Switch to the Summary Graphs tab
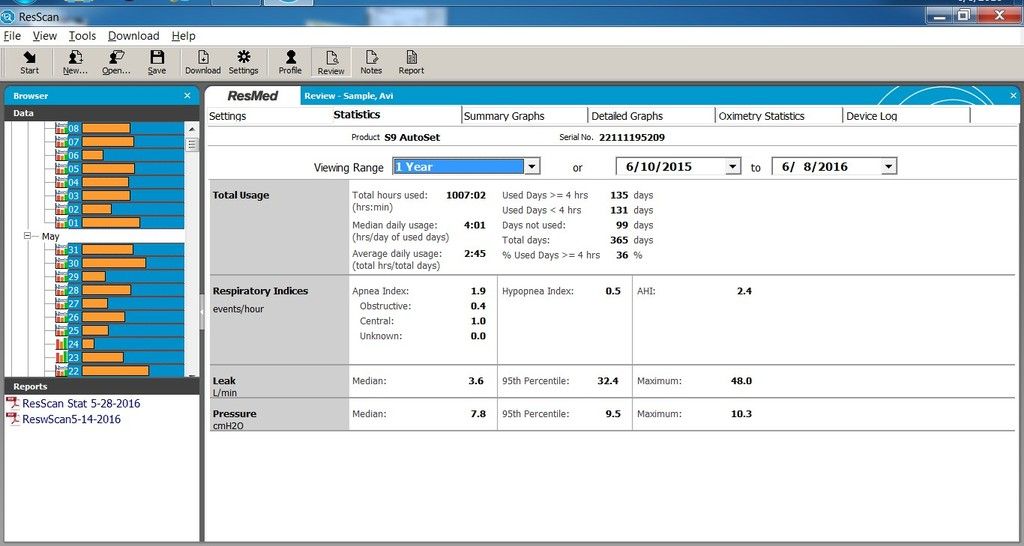The image size is (1024, 546). point(504,116)
